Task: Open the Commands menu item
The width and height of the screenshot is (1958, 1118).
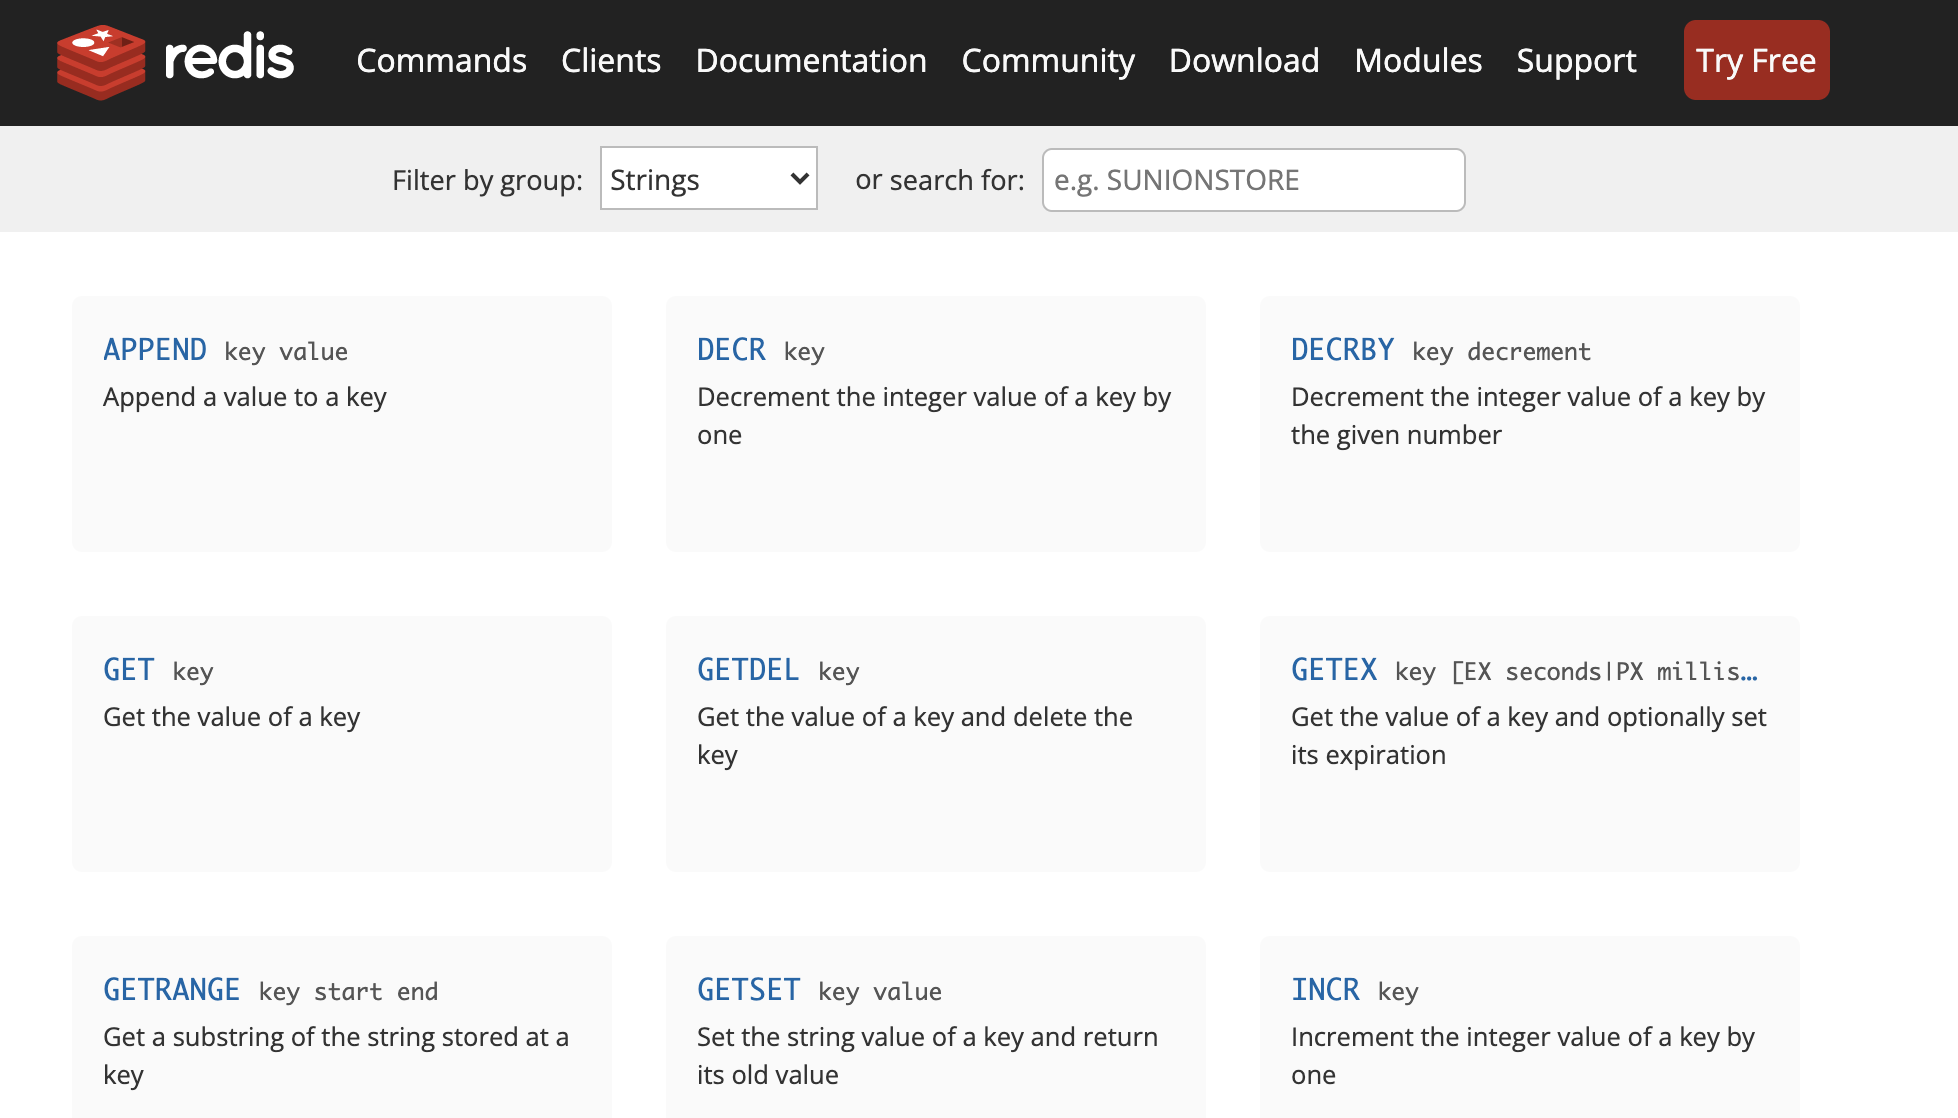Action: 441,61
